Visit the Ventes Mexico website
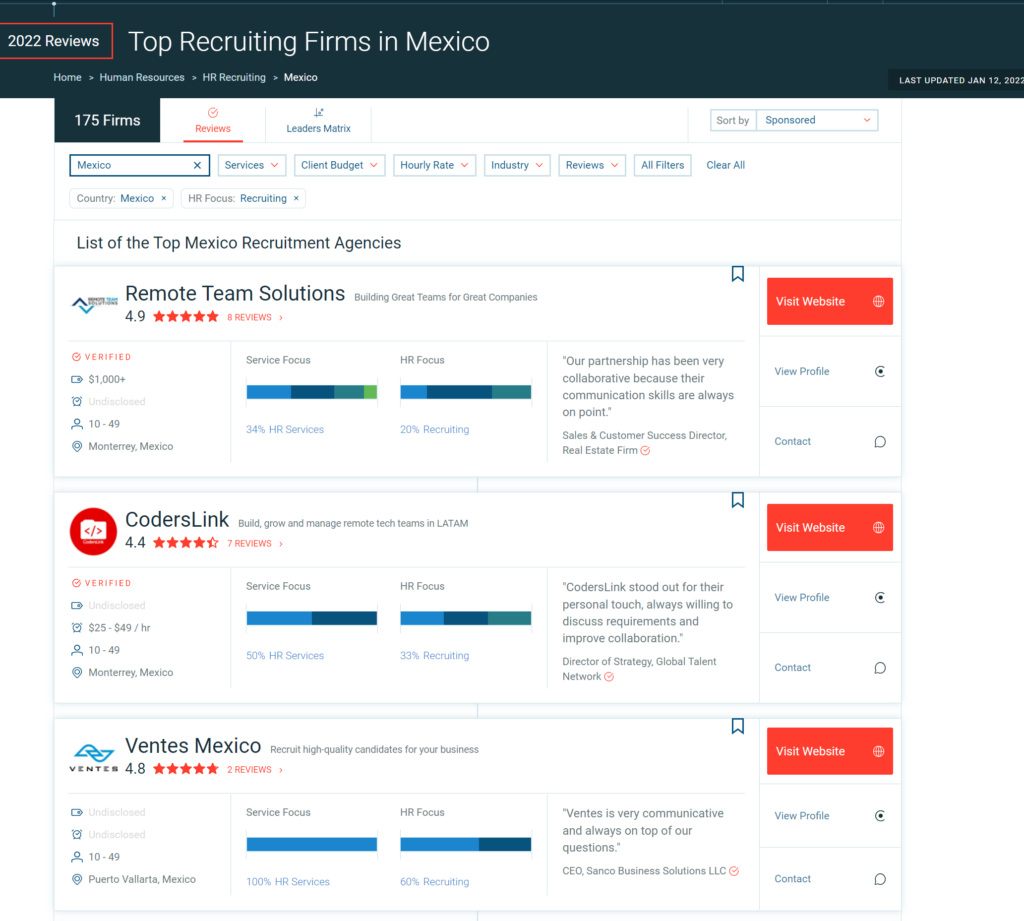This screenshot has height=921, width=1024. [829, 751]
